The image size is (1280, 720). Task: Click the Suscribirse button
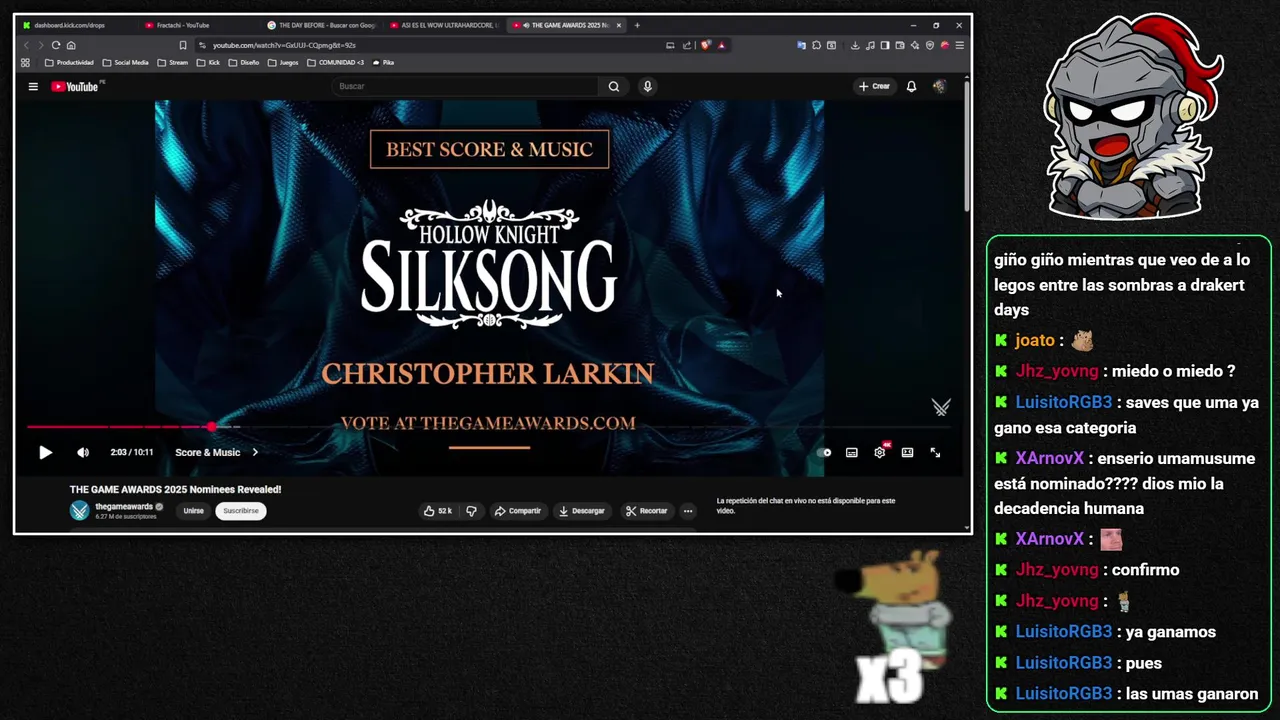pos(241,511)
